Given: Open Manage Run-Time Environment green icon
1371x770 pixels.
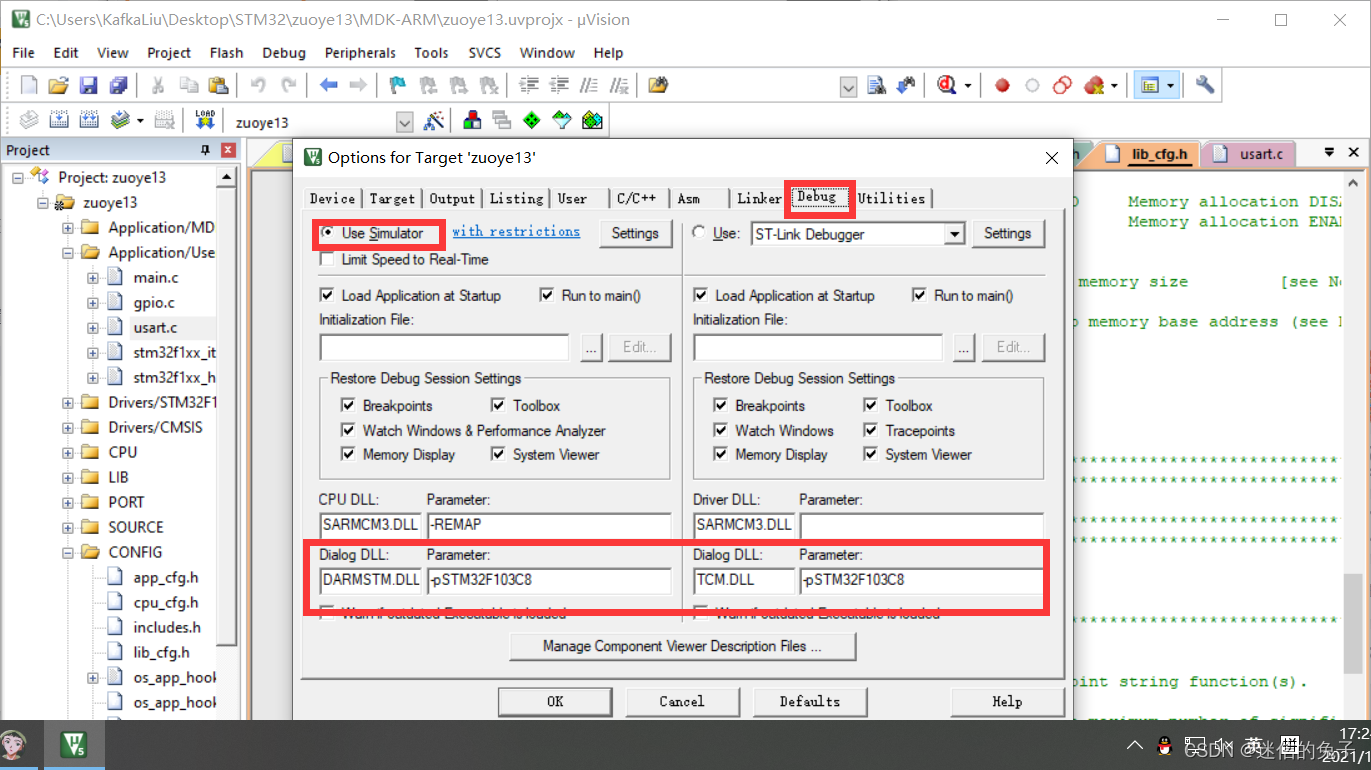Looking at the screenshot, I should click(x=532, y=121).
